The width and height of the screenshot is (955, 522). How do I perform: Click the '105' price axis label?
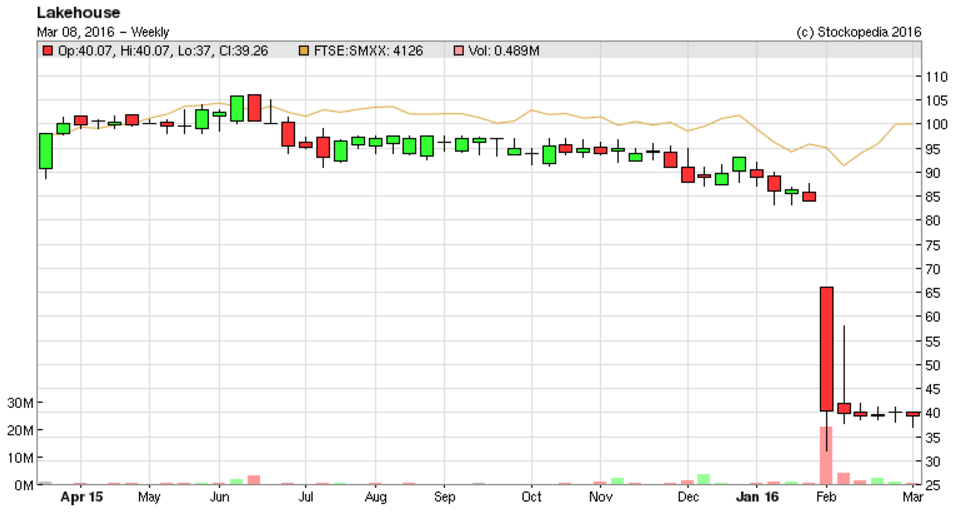pyautogui.click(x=937, y=101)
